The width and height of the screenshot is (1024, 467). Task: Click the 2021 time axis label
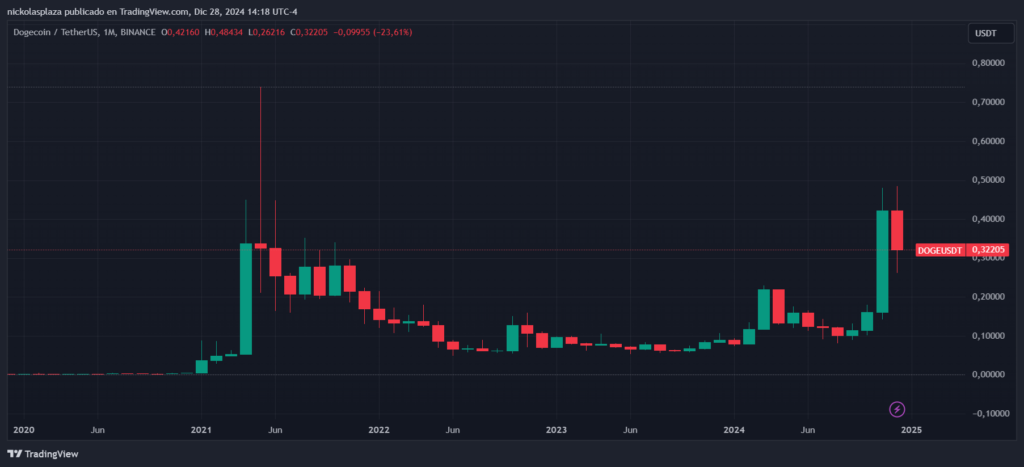(200, 430)
